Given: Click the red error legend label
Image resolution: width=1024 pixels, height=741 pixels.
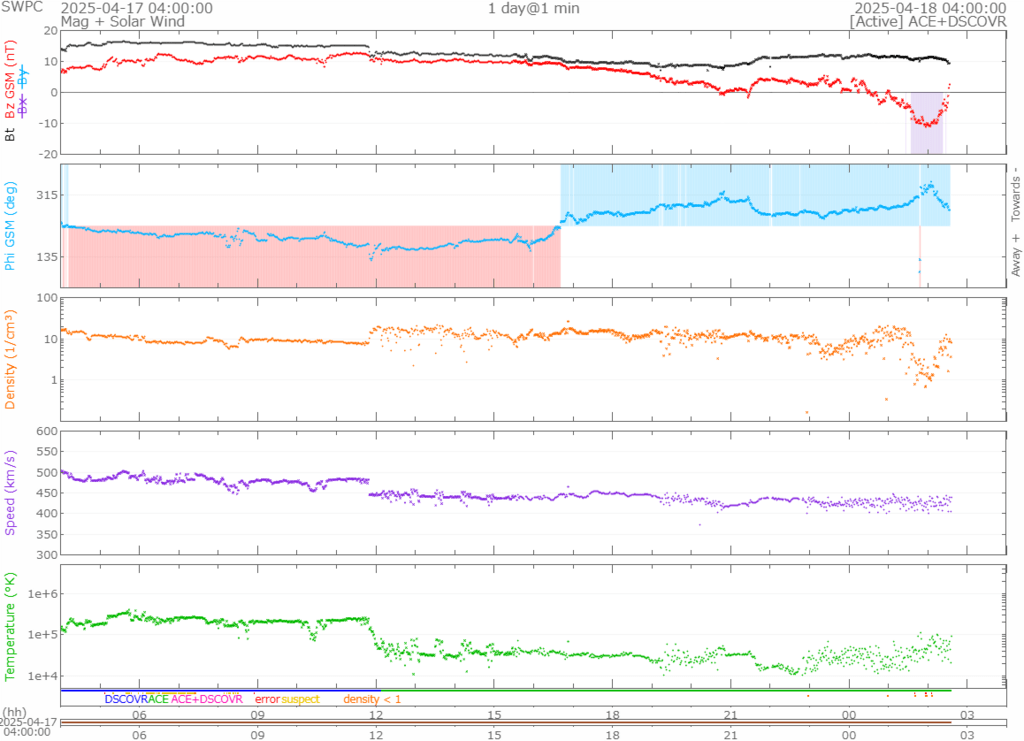Looking at the screenshot, I should (267, 699).
